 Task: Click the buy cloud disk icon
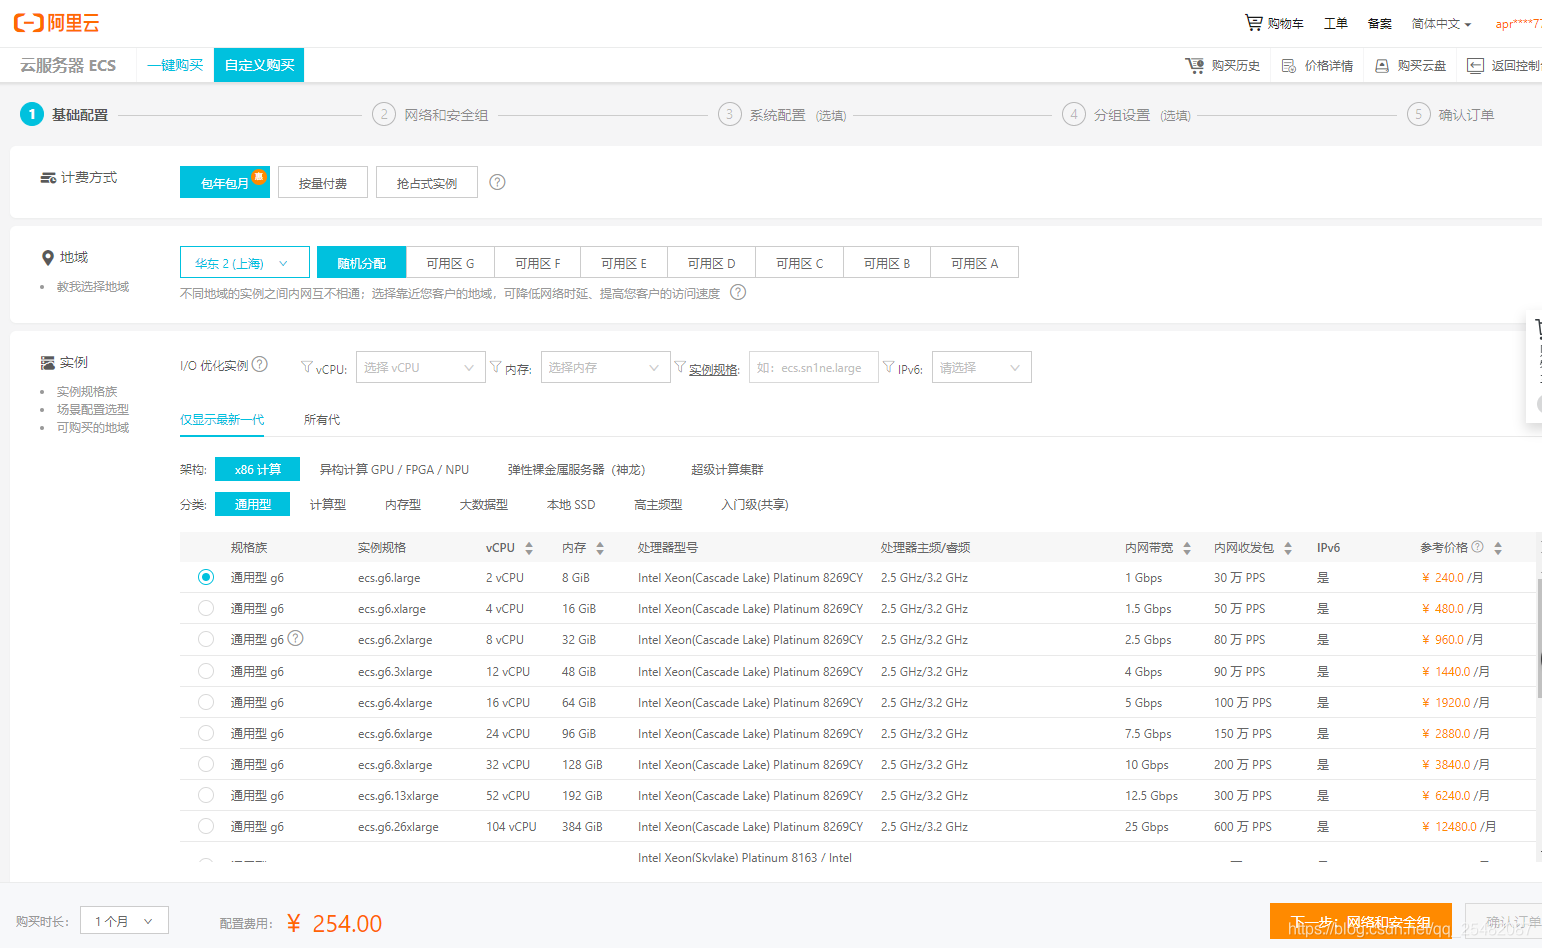[1382, 66]
